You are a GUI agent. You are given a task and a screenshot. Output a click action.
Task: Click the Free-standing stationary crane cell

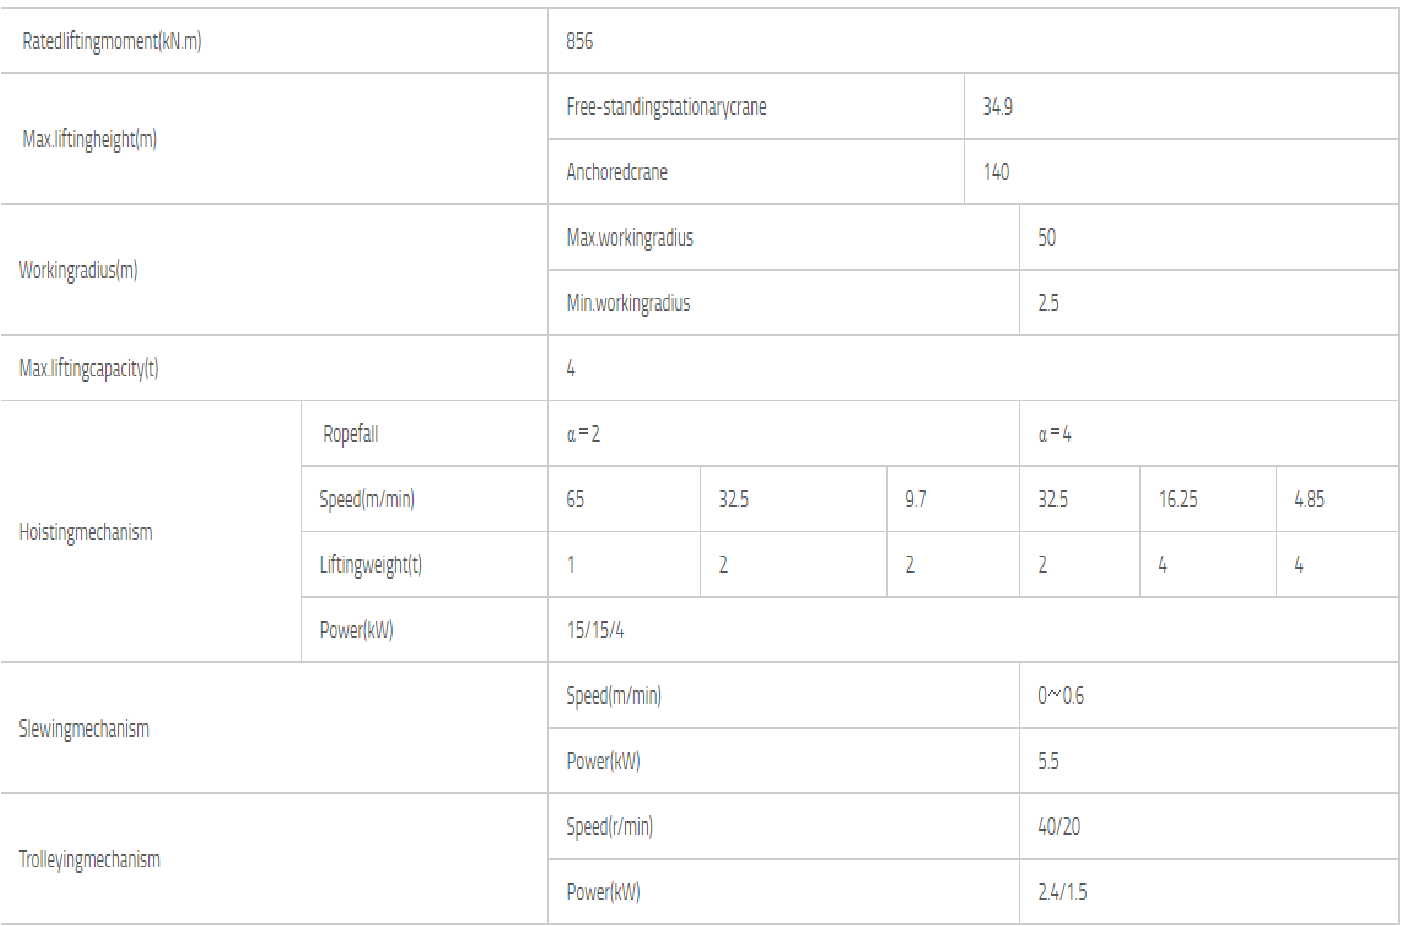[666, 107]
